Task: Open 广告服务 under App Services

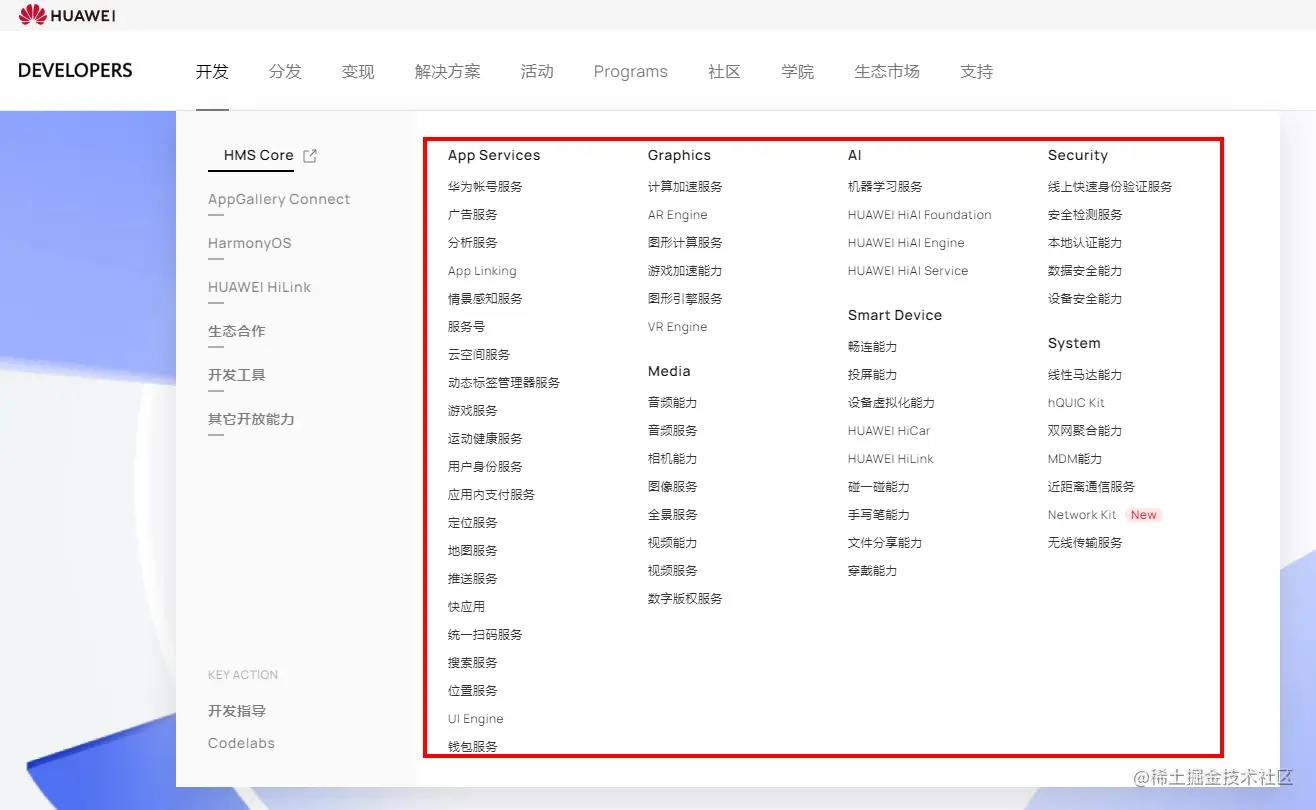Action: pos(472,215)
